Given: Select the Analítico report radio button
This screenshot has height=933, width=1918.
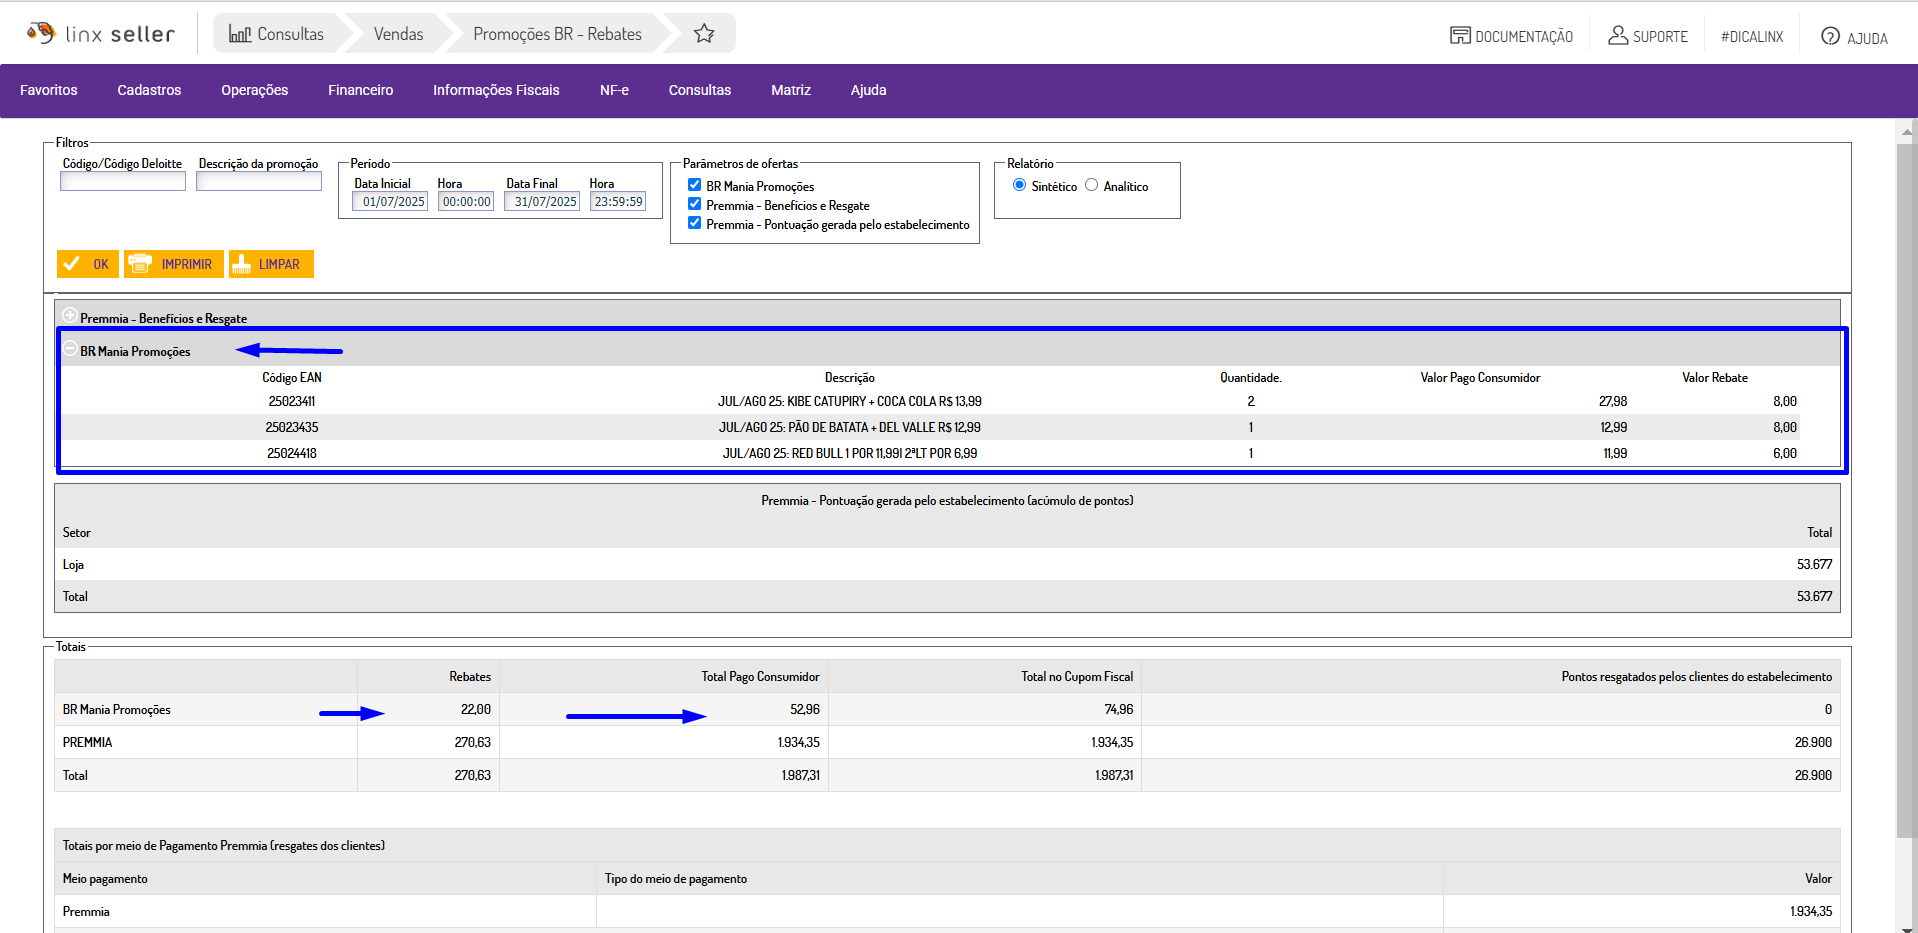Looking at the screenshot, I should (1091, 185).
